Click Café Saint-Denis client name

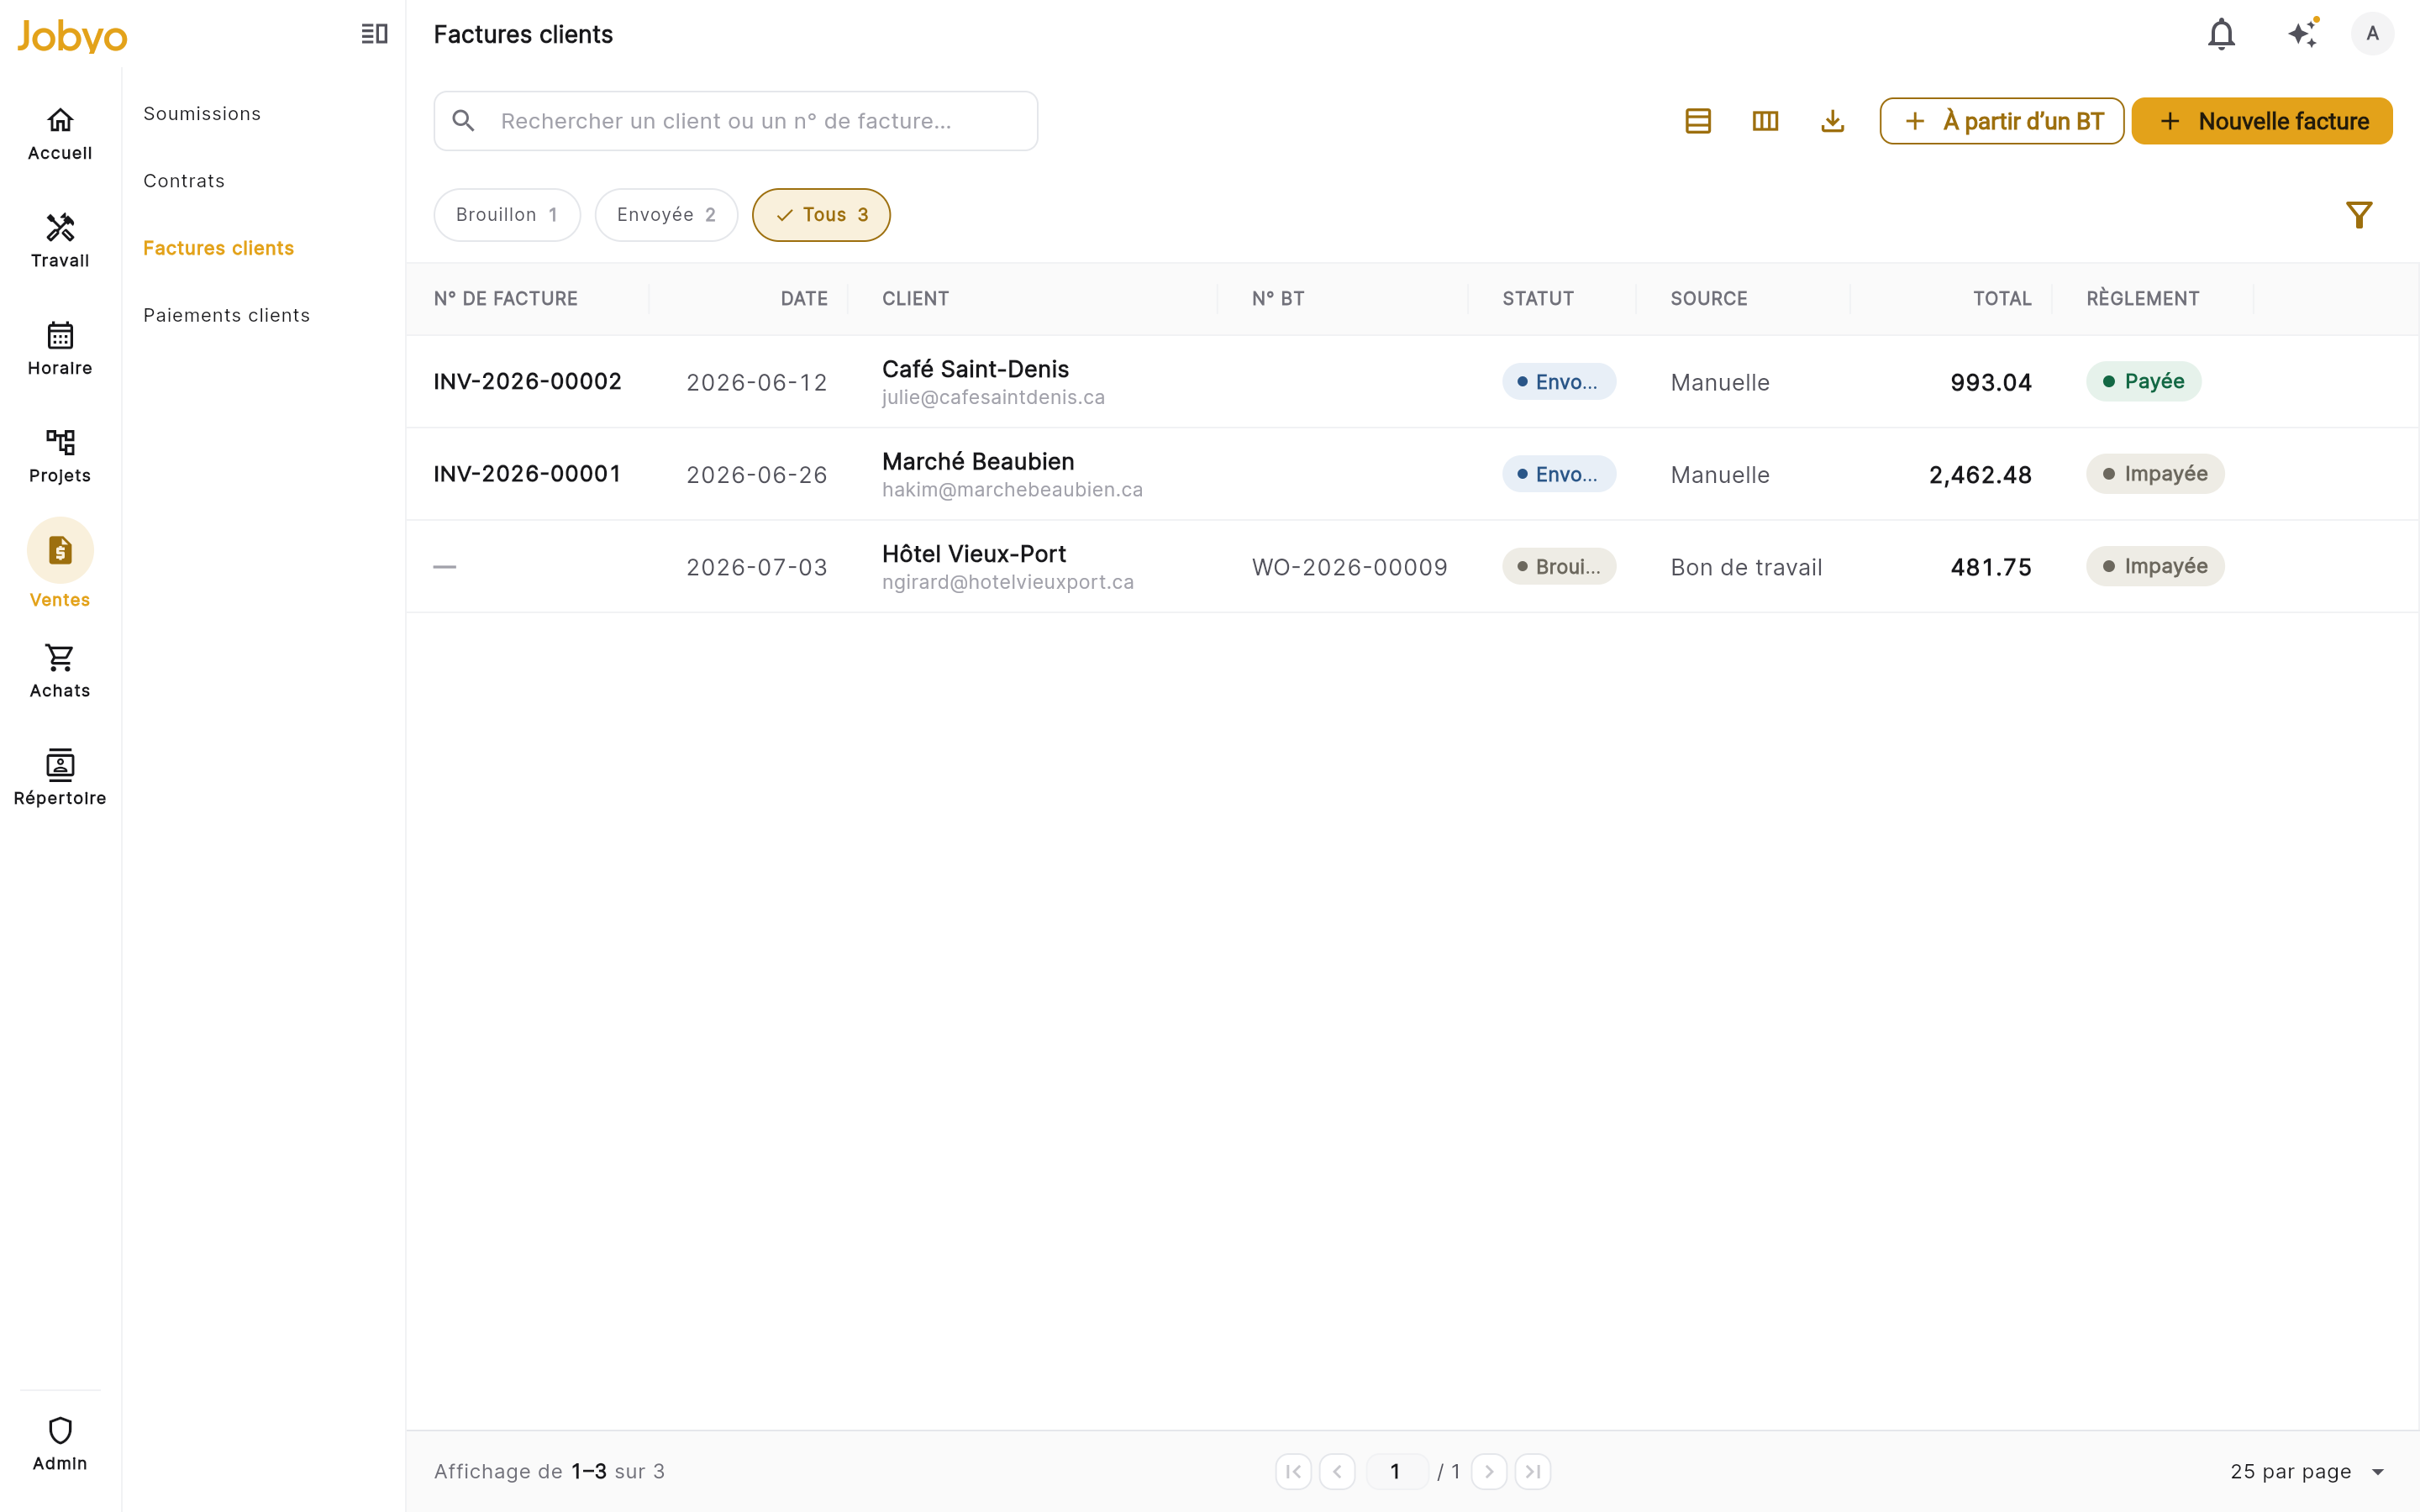[975, 369]
